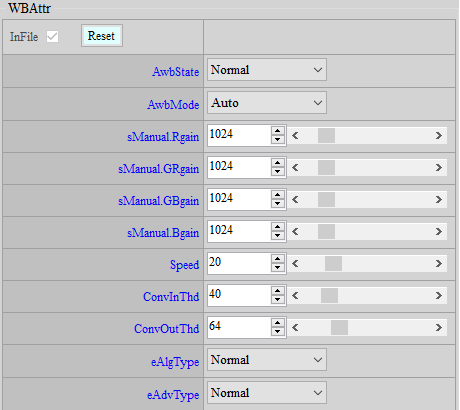Click left arrow of Speed slider
The image size is (460, 410).
click(x=295, y=264)
